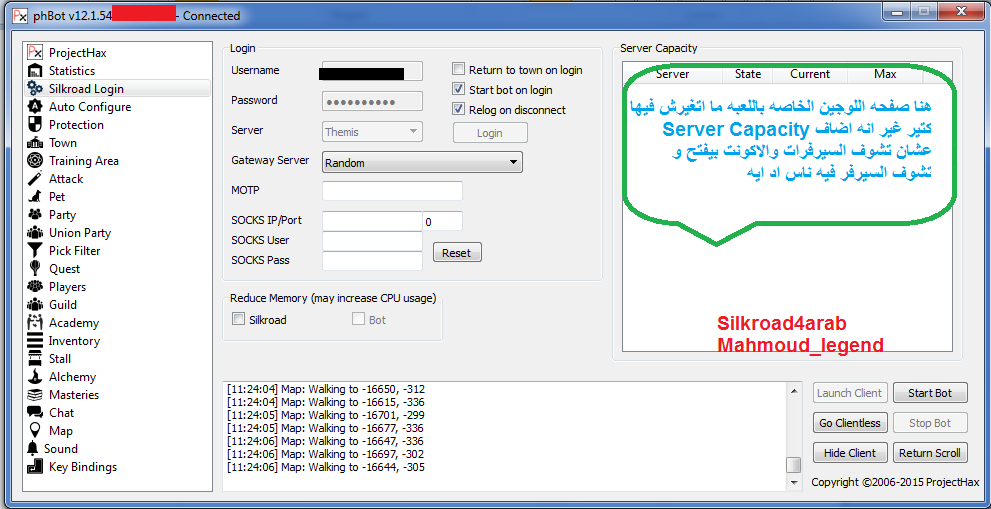This screenshot has width=991, height=509.
Task: Click the Login button
Action: [x=490, y=133]
